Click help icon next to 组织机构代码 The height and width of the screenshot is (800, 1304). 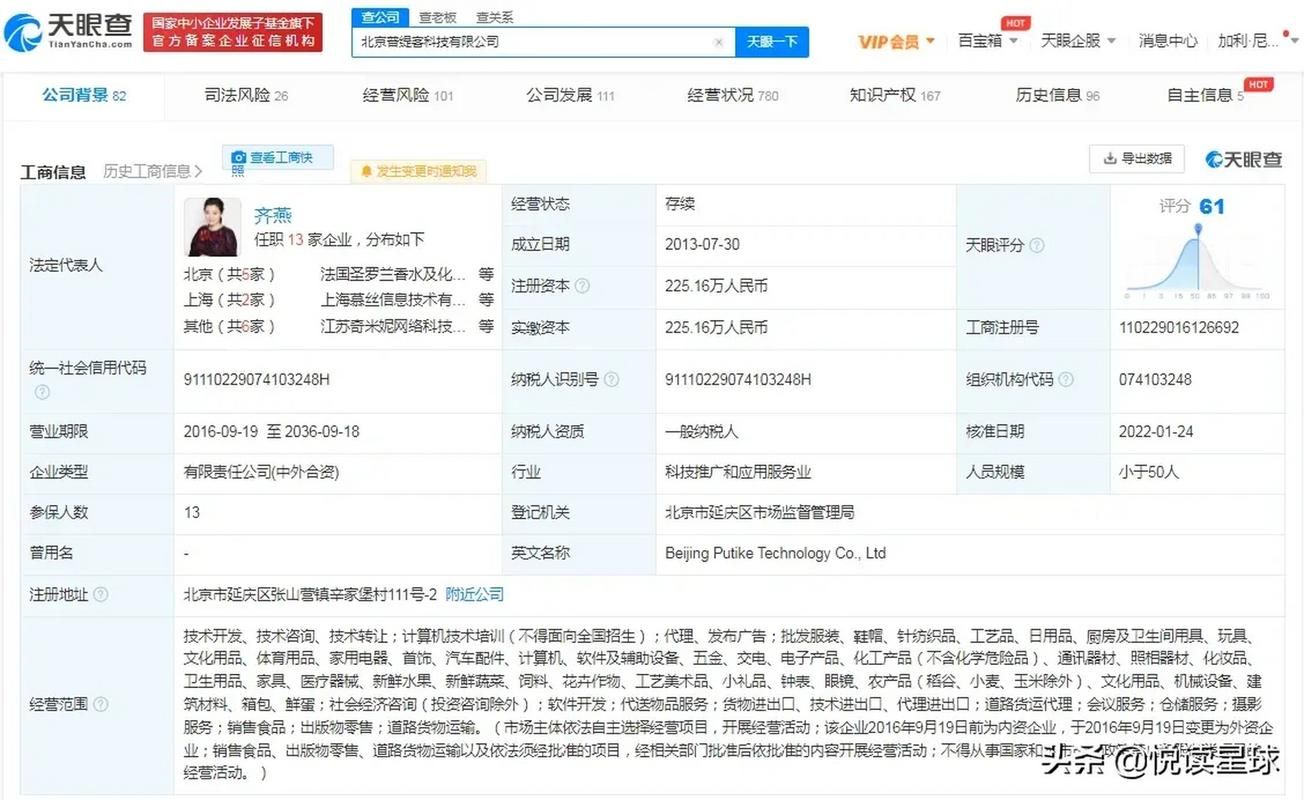(x=1066, y=380)
